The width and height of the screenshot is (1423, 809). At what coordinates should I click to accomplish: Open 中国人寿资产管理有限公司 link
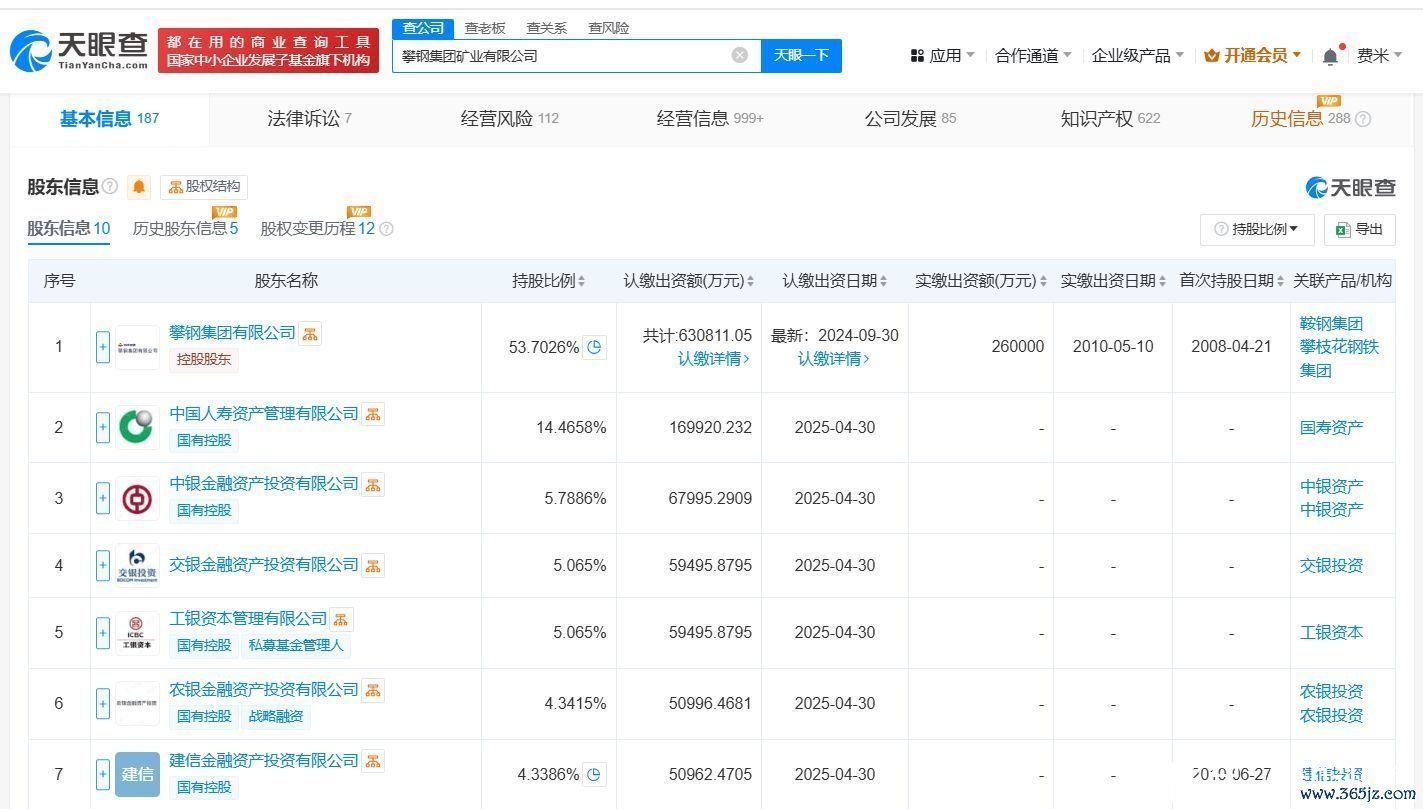264,413
